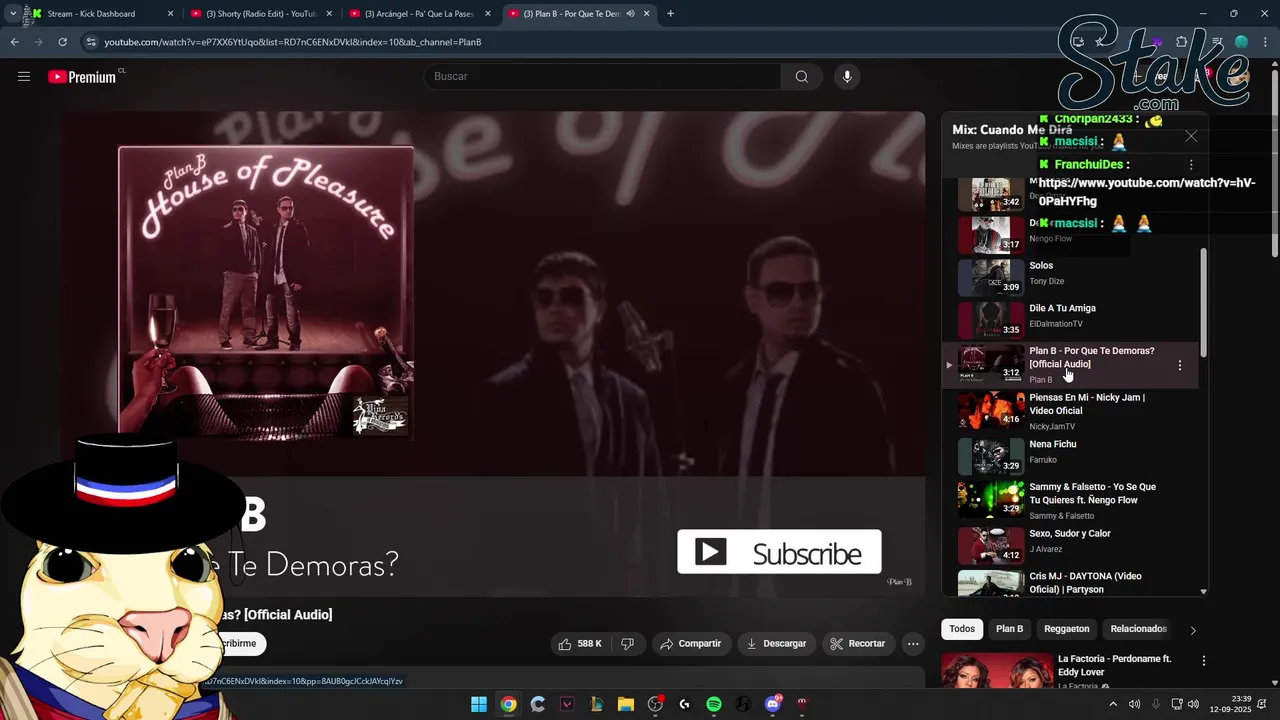Click the Recortar clip button
Viewport: 1280px width, 720px height.
coord(857,644)
